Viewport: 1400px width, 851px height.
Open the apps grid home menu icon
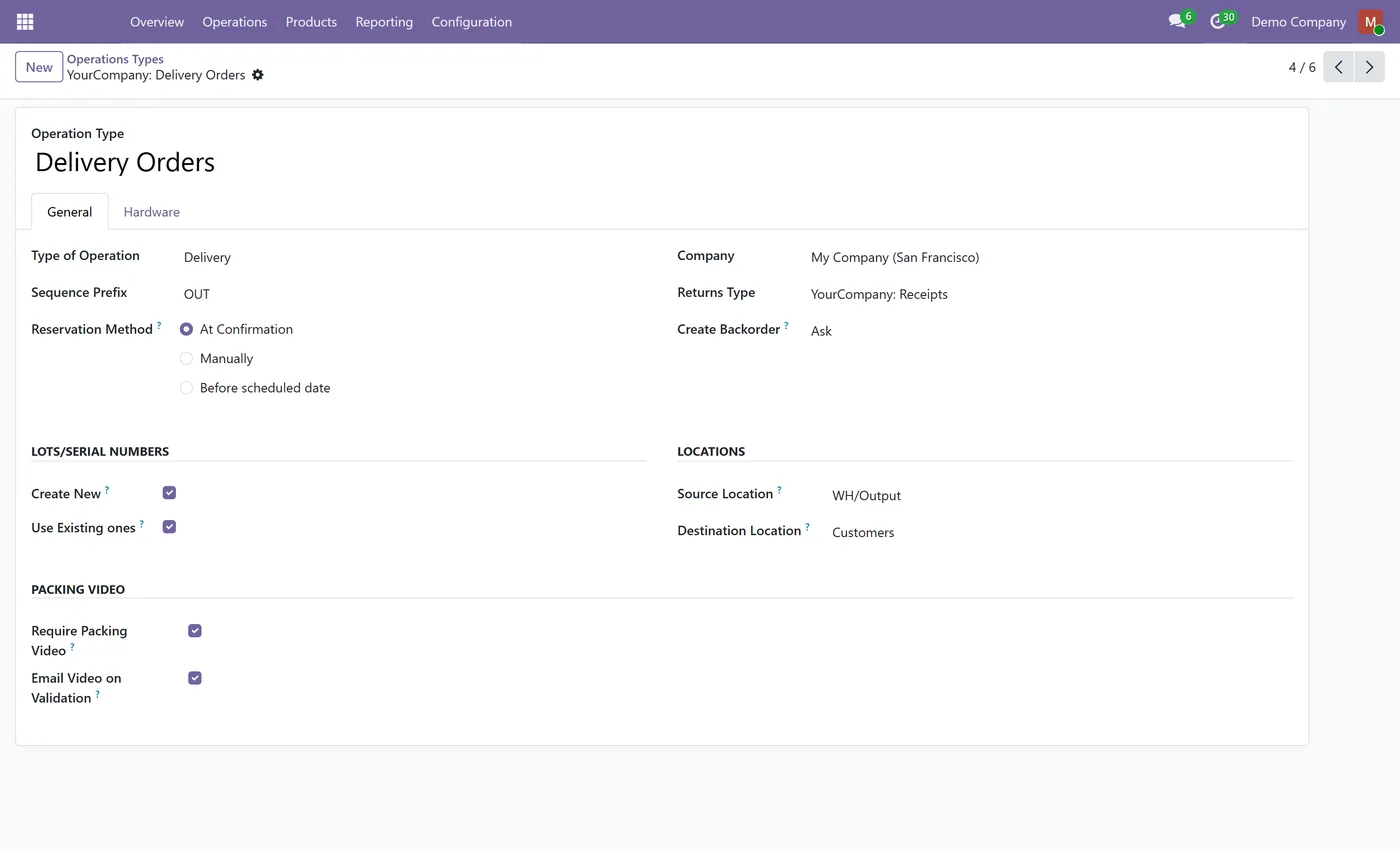pyautogui.click(x=25, y=21)
